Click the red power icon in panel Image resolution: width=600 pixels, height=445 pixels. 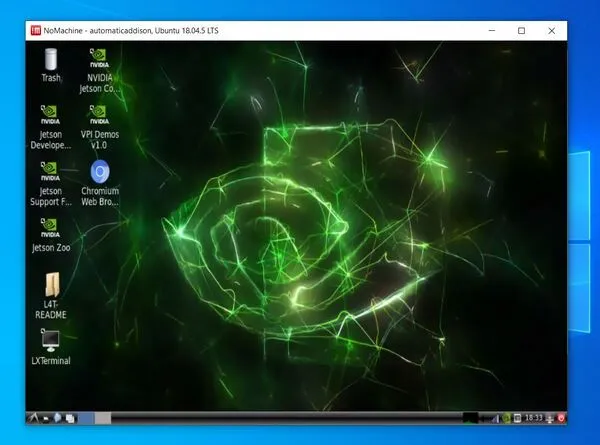[x=562, y=417]
